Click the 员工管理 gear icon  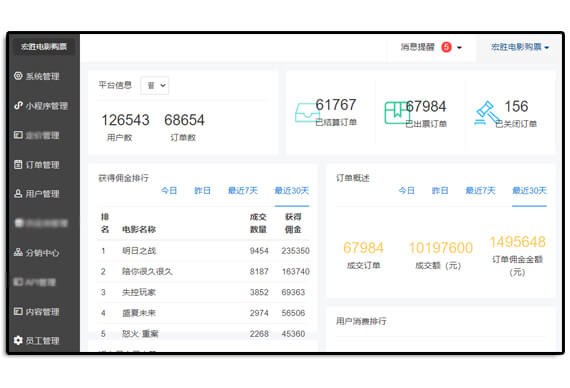pyautogui.click(x=18, y=340)
